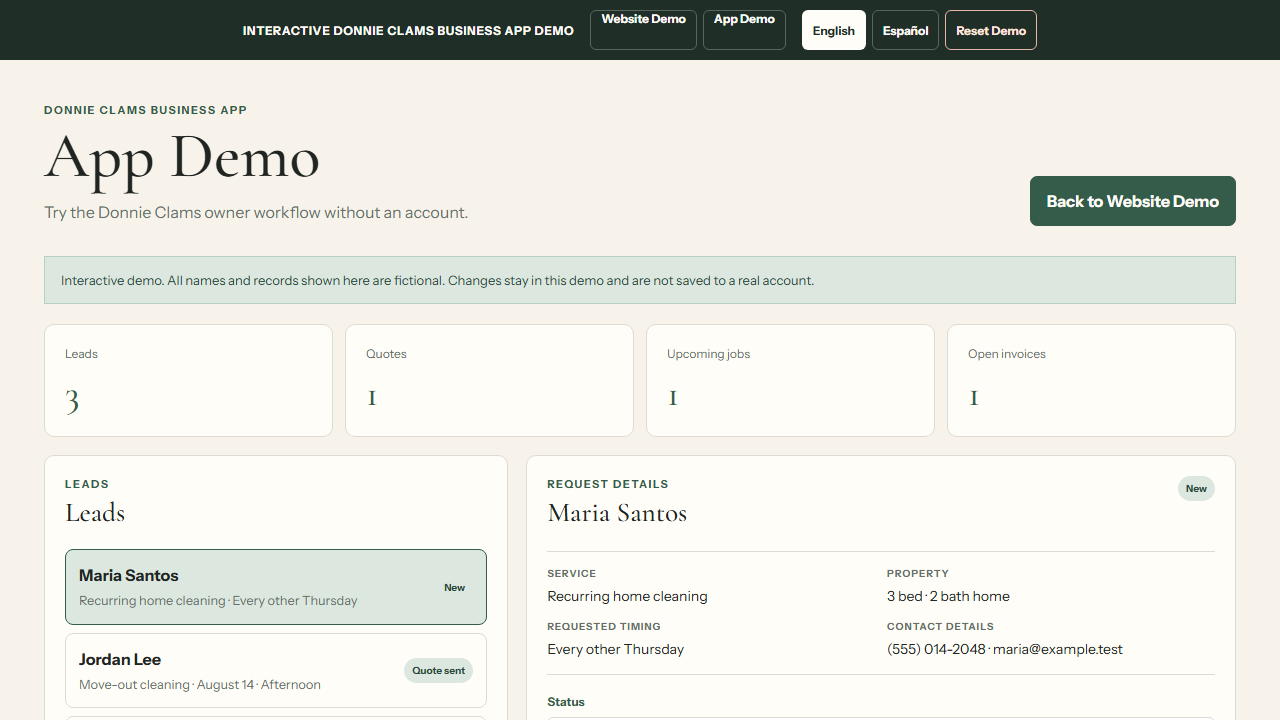1280x720 pixels.
Task: Click the Reset Demo button
Action: pyautogui.click(x=991, y=30)
